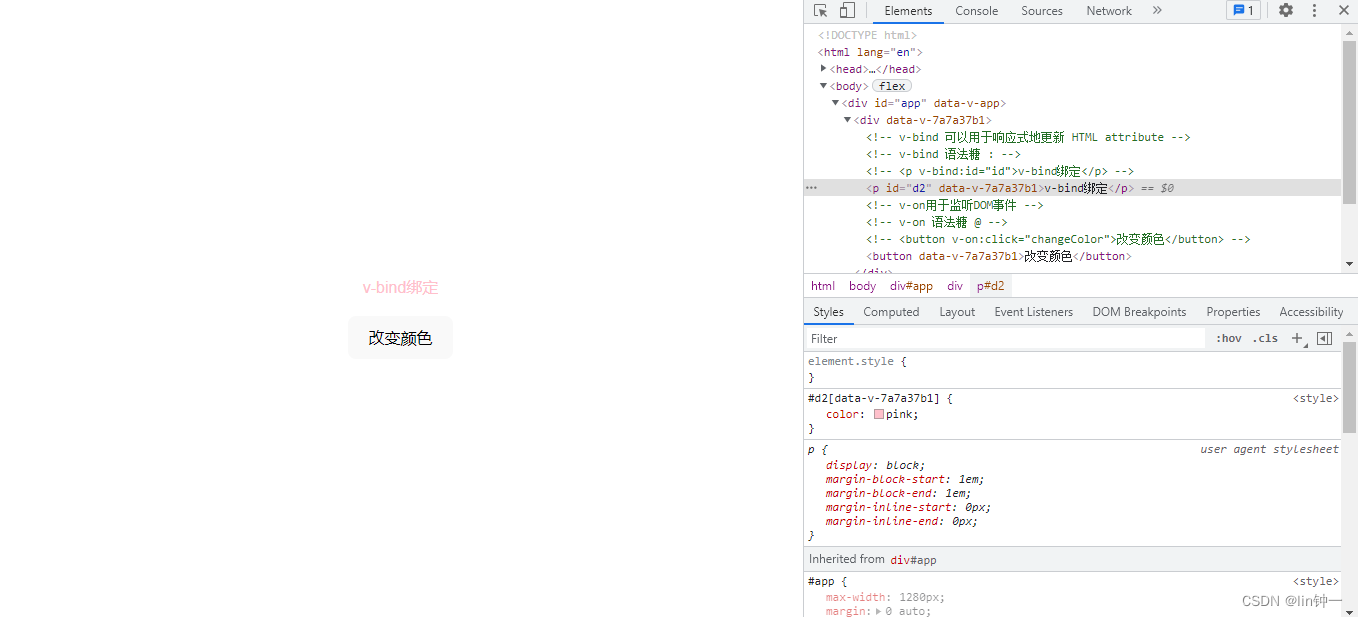The height and width of the screenshot is (617, 1358).
Task: Switch to the Console tab
Action: [976, 11]
